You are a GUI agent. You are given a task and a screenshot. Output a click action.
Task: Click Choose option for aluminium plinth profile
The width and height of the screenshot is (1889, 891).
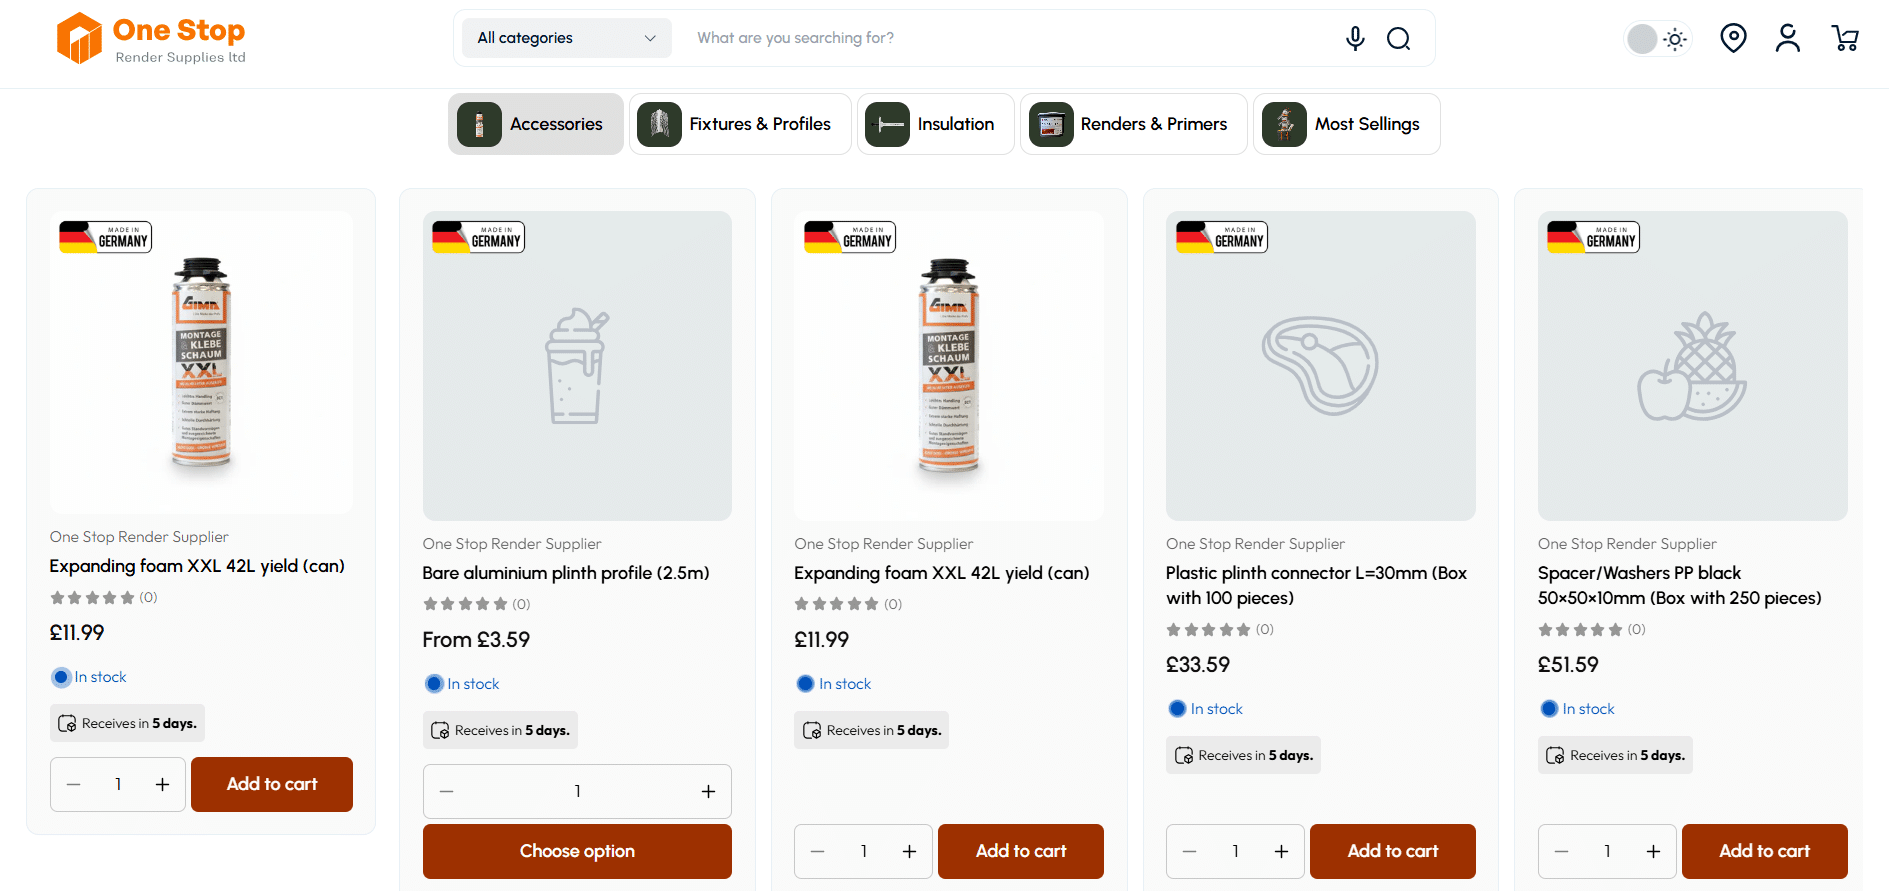(x=577, y=851)
